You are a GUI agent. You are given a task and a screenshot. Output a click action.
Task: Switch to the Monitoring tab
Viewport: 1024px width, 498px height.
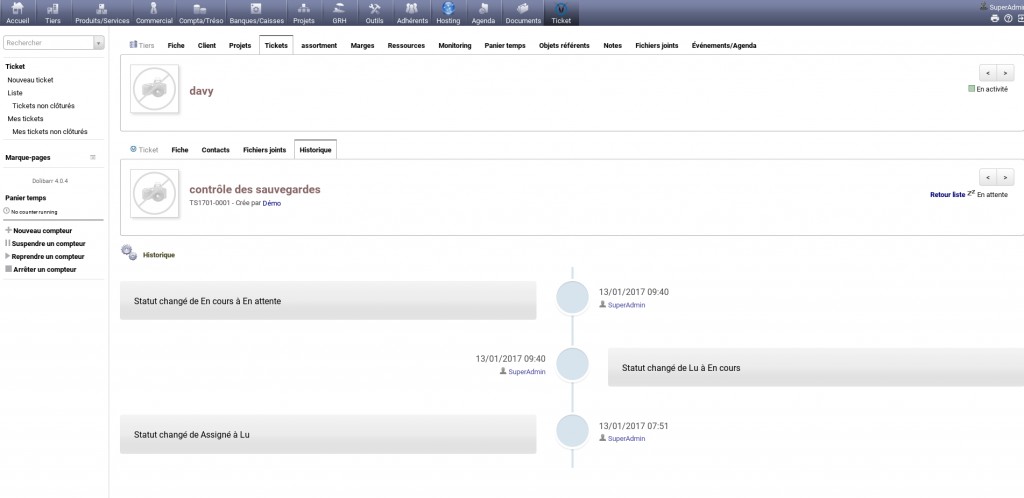pos(454,45)
